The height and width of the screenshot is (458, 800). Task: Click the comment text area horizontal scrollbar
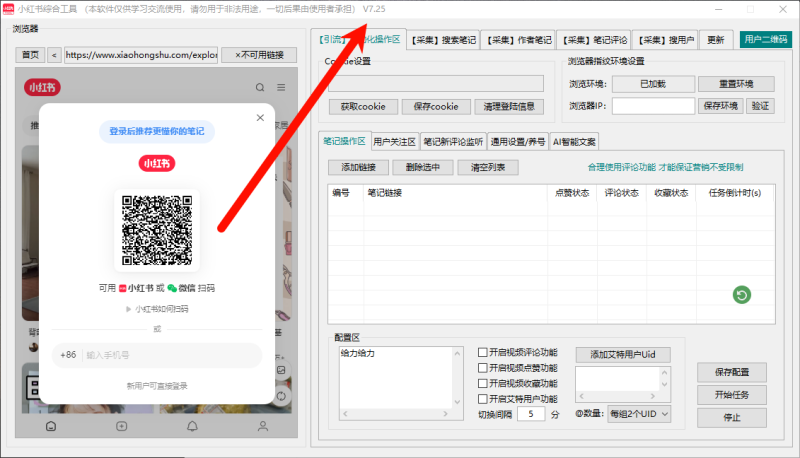click(x=395, y=414)
